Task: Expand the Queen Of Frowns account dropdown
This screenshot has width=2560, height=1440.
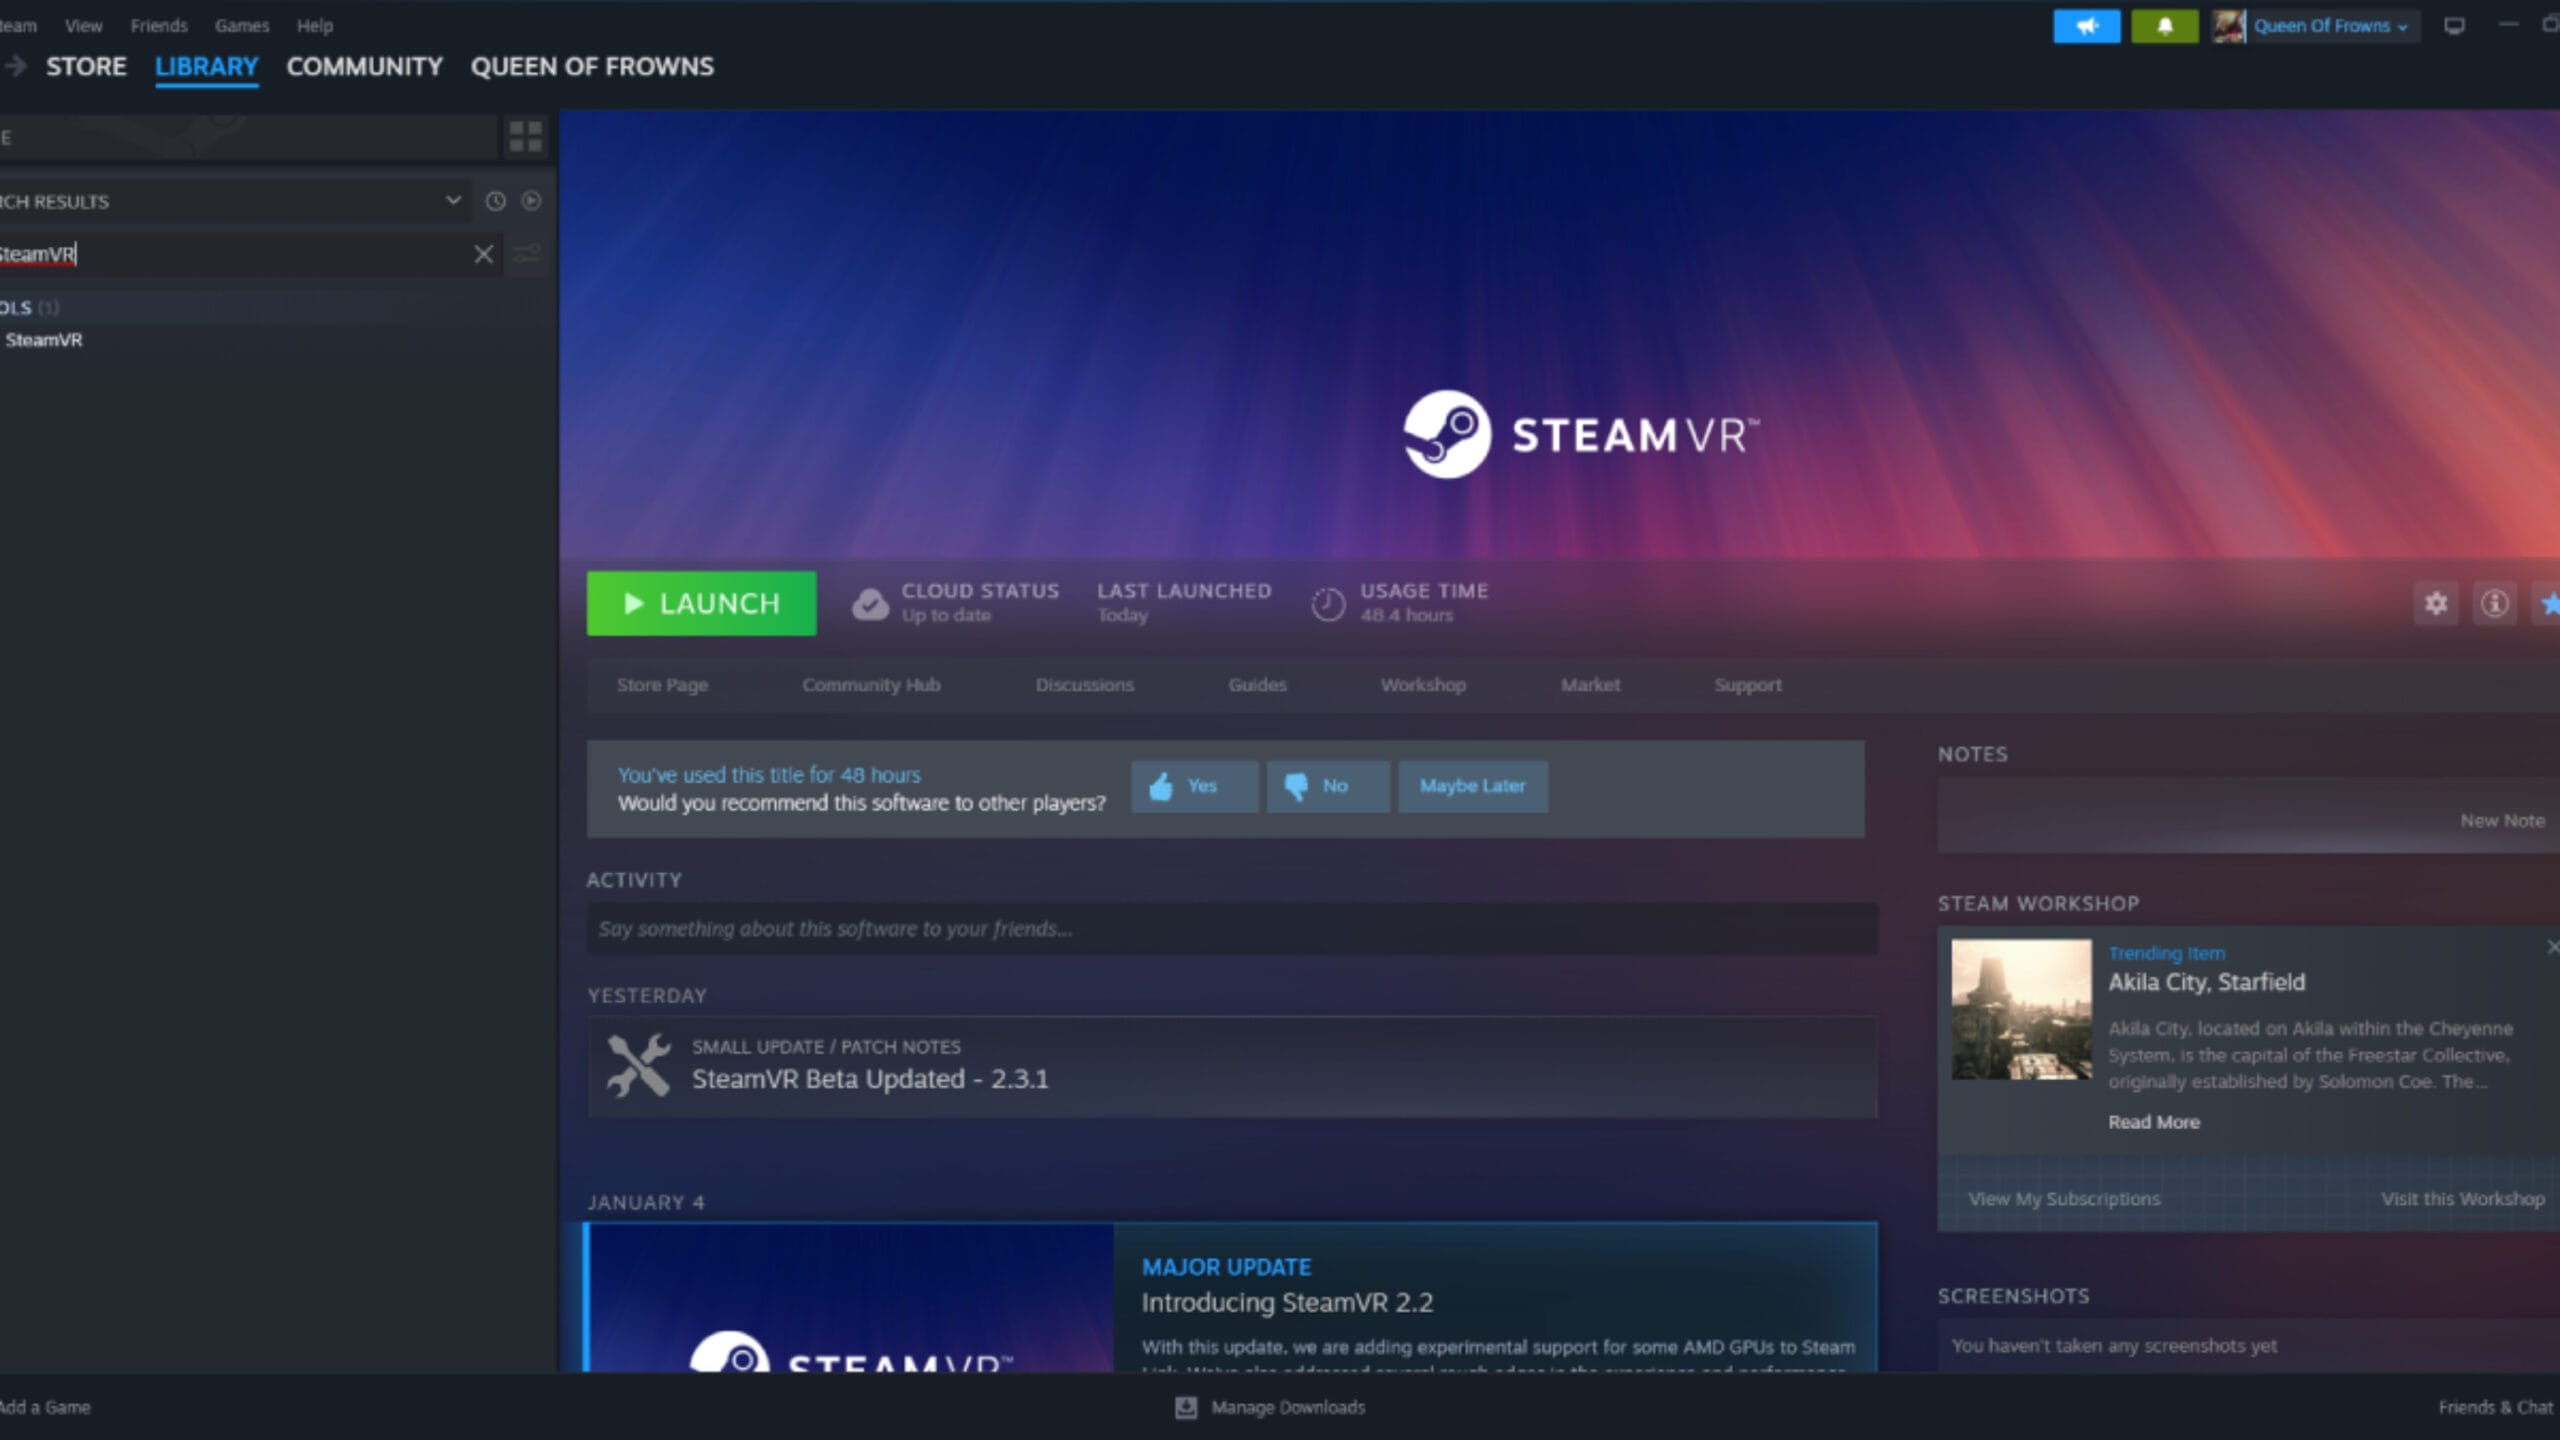Action: coord(2330,26)
